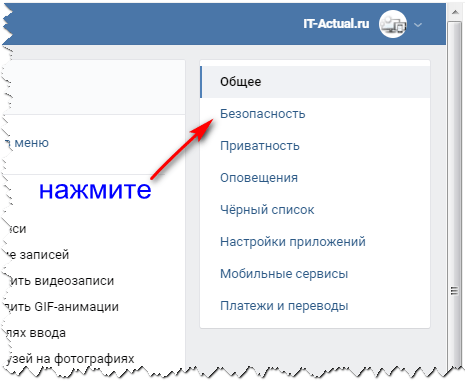Open the Безопасность settings section
The height and width of the screenshot is (381, 465).
pyautogui.click(x=262, y=114)
